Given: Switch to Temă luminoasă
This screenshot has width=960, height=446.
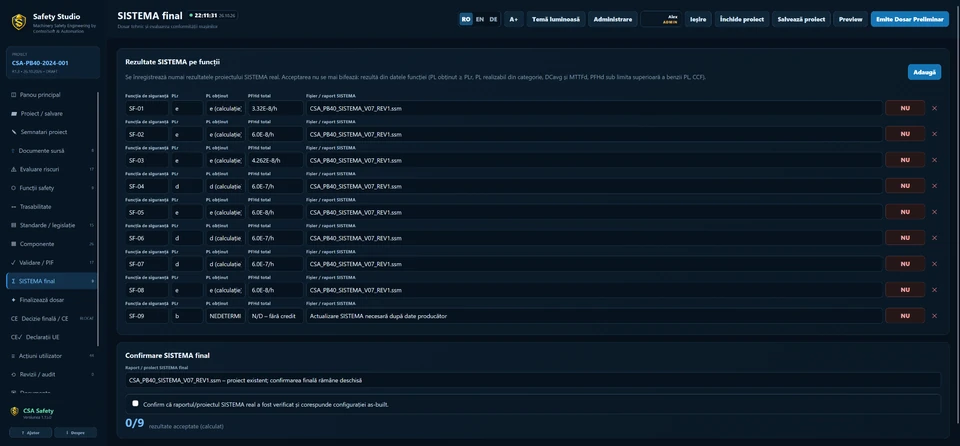Looking at the screenshot, I should click(x=556, y=20).
